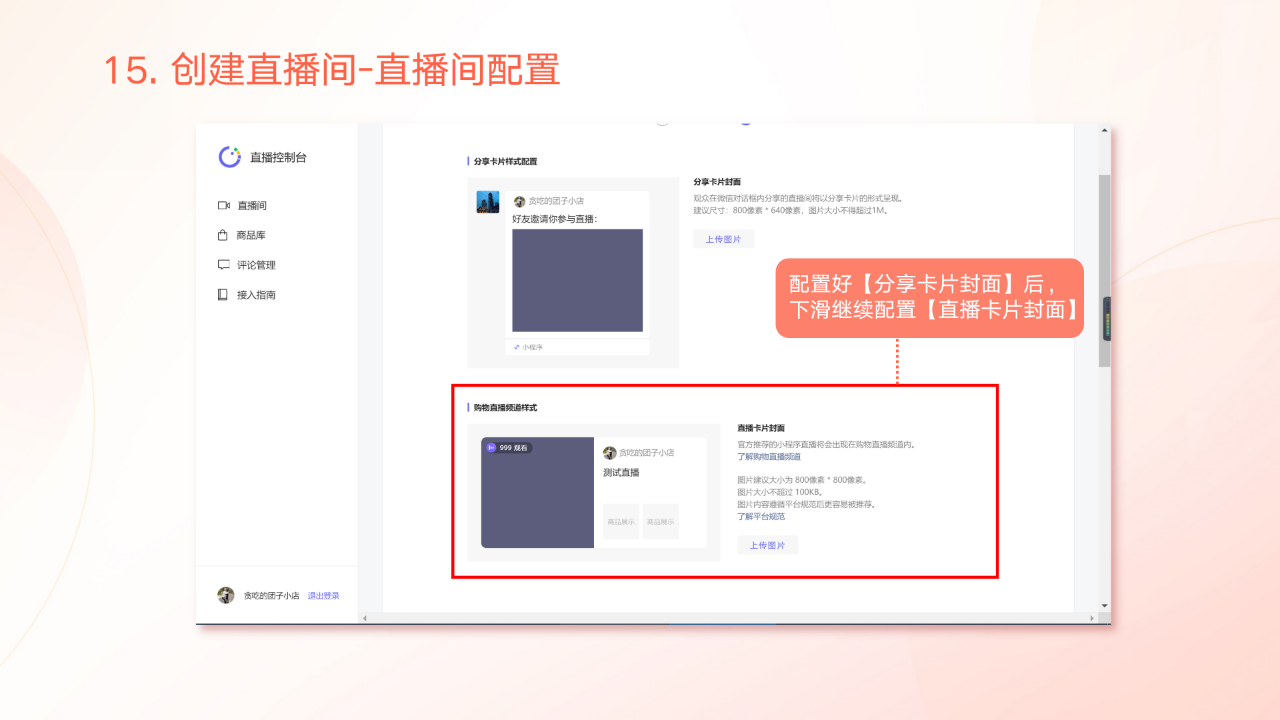Viewport: 1280px width, 720px height.
Task: Click the vertical scrollbar thumb
Action: pos(1104,270)
